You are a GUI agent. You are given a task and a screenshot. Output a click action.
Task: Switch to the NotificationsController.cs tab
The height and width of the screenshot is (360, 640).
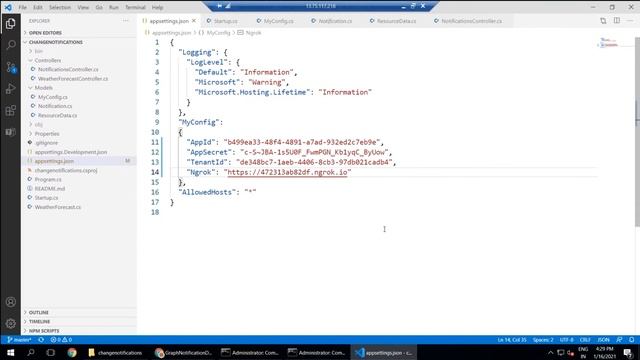(x=471, y=21)
